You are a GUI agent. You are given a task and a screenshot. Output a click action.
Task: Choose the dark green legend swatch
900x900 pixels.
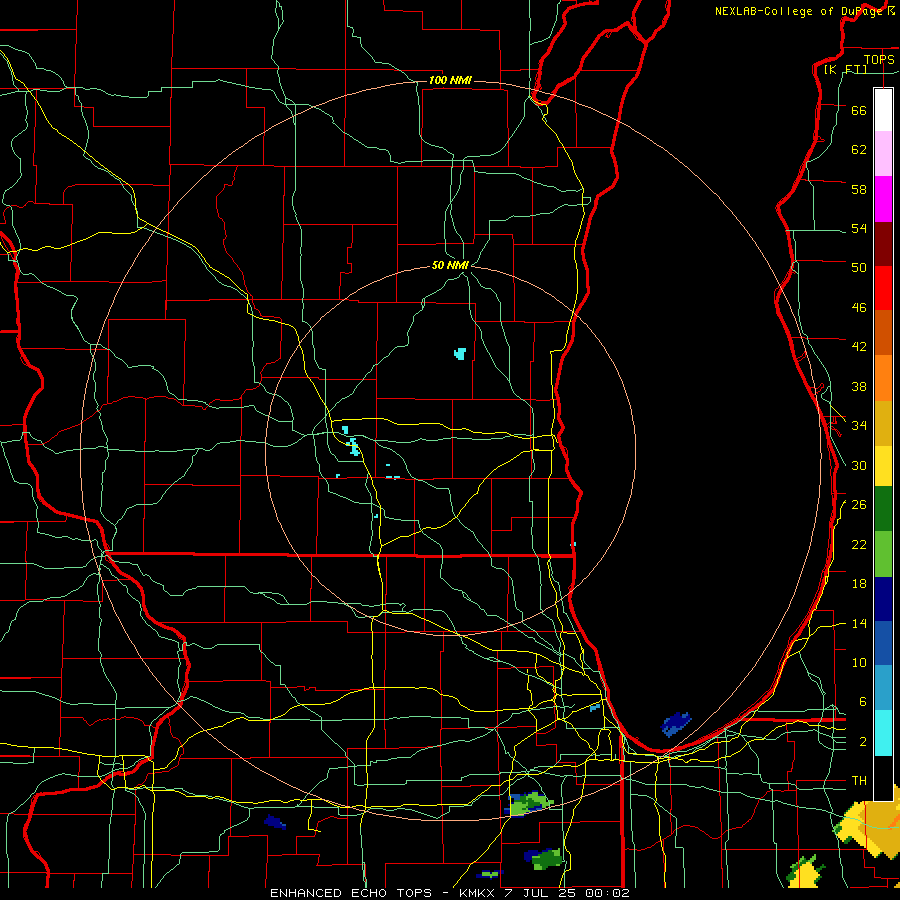click(883, 509)
